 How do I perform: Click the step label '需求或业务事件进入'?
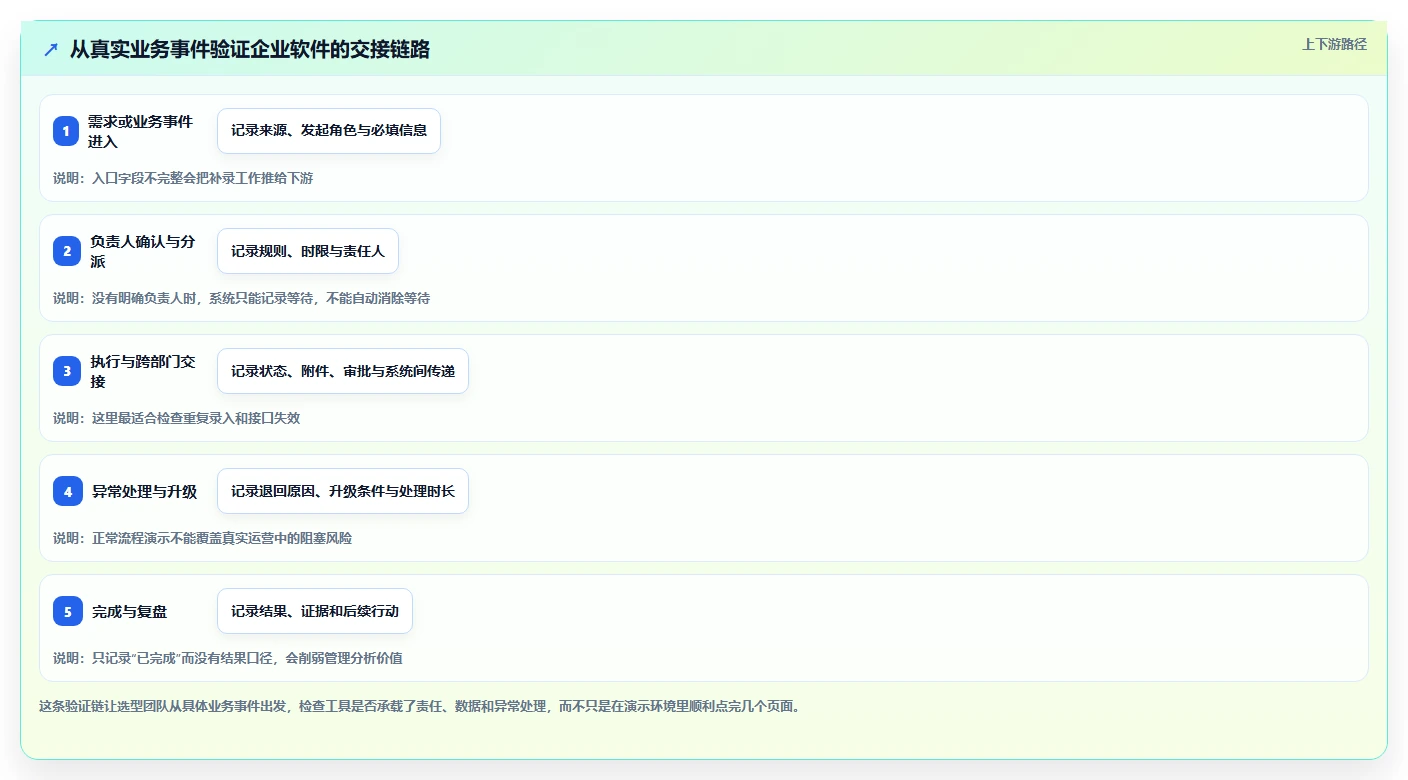(140, 131)
